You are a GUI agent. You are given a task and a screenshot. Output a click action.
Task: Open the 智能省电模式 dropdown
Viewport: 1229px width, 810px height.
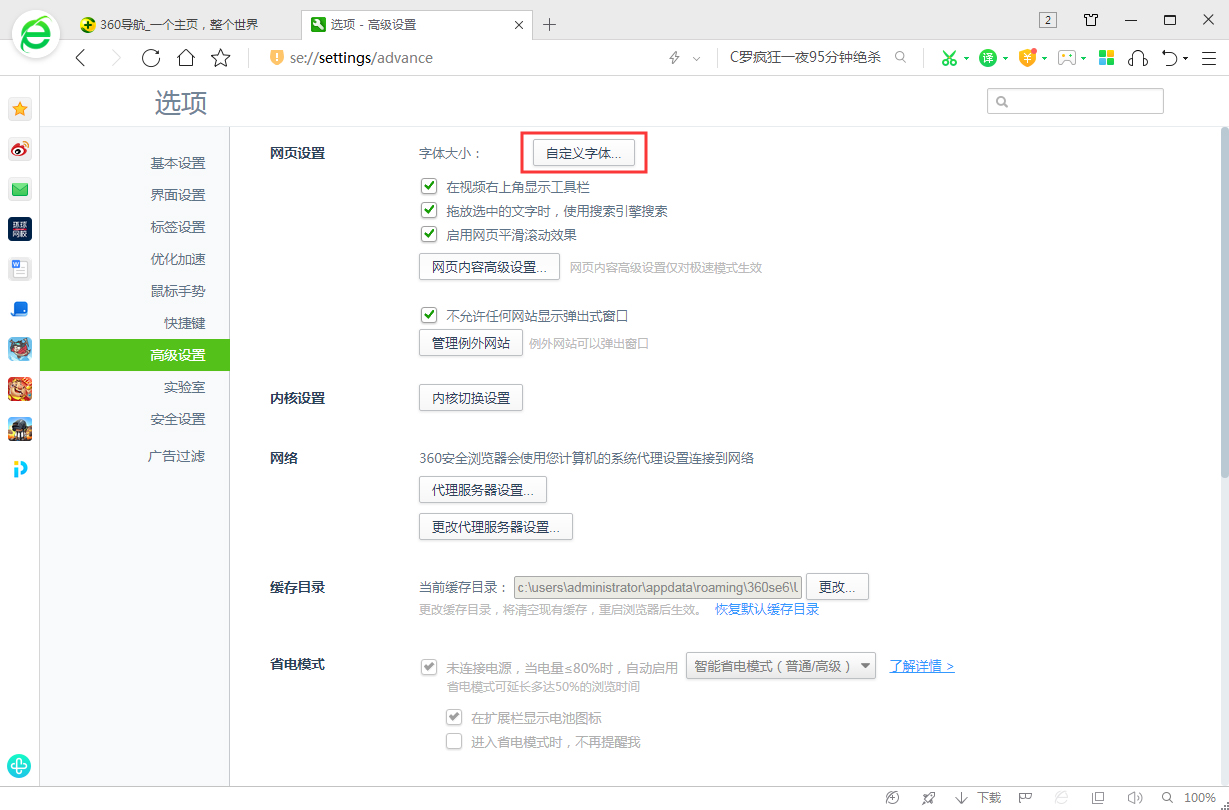[780, 665]
